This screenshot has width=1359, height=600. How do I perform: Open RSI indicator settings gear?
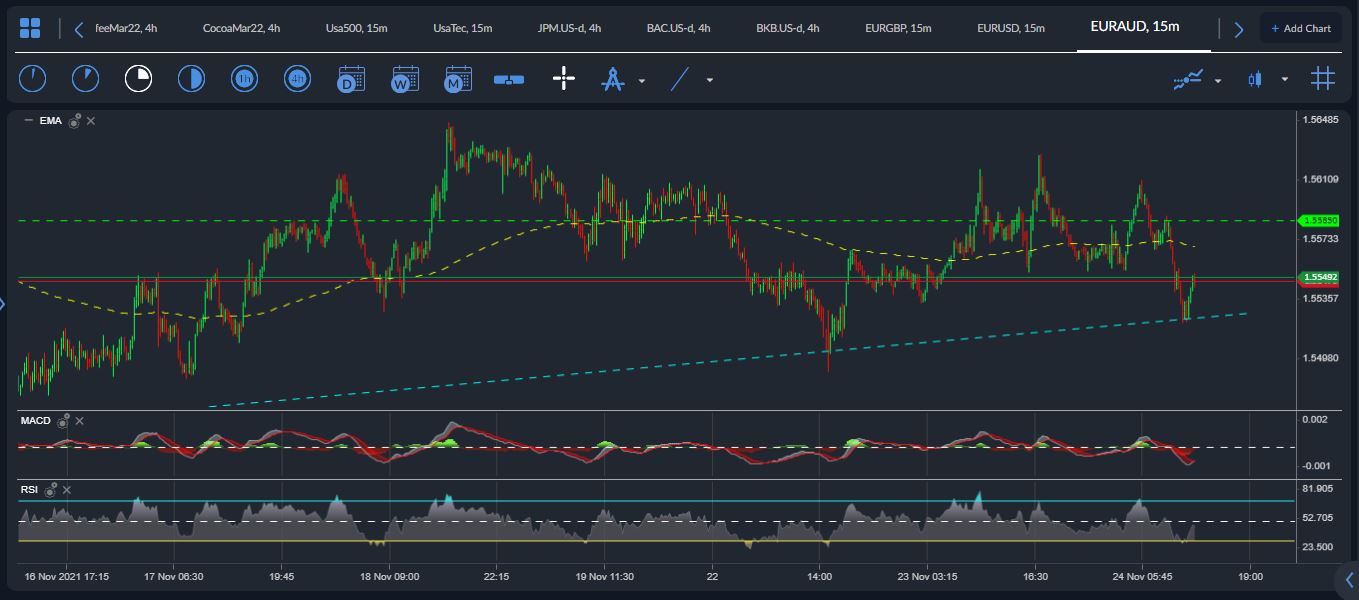[x=50, y=490]
